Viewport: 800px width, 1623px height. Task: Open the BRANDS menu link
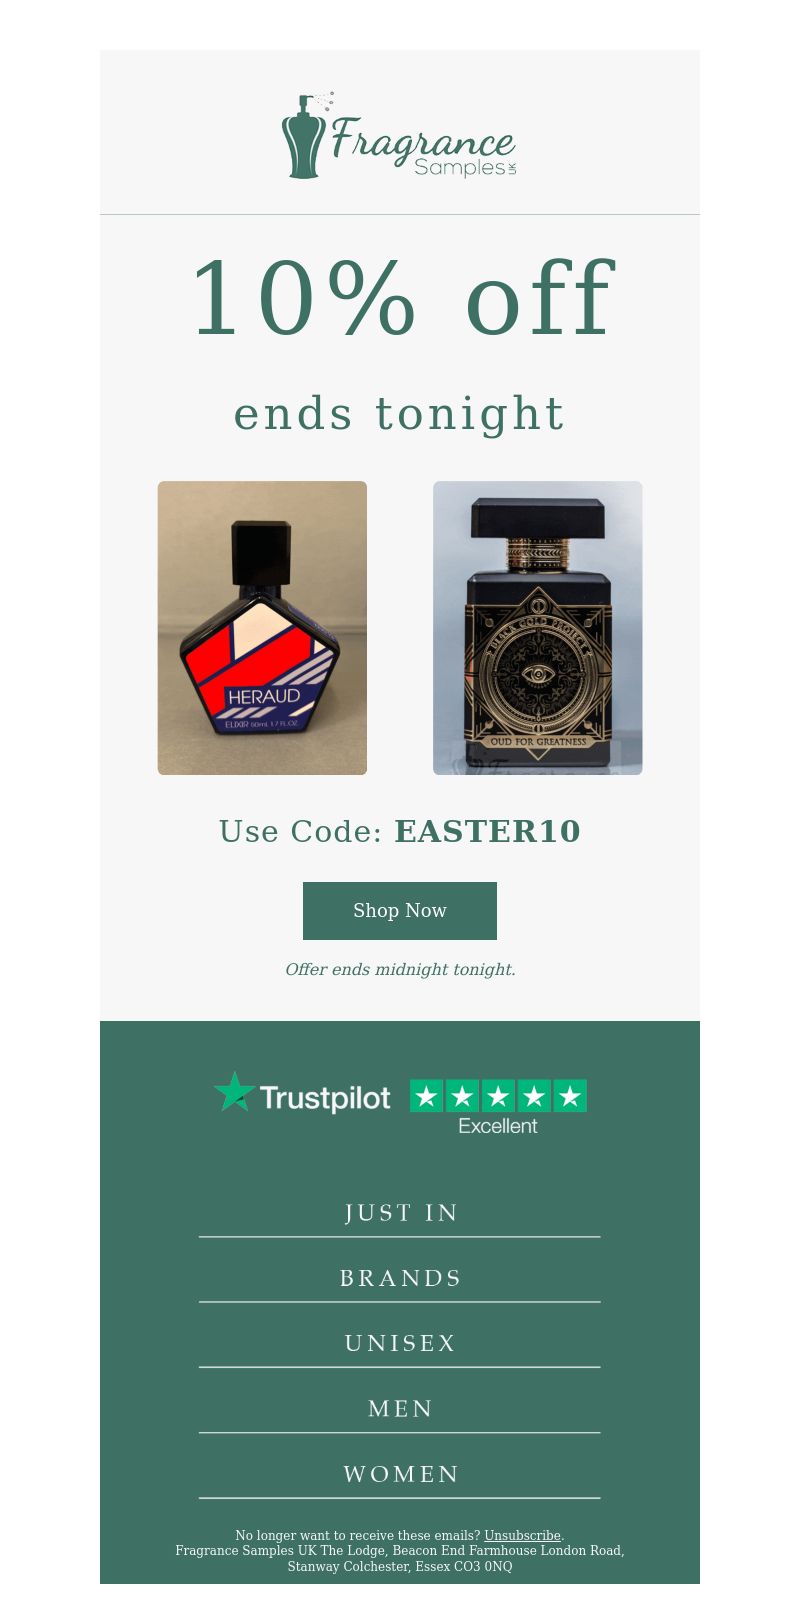pyautogui.click(x=400, y=1278)
